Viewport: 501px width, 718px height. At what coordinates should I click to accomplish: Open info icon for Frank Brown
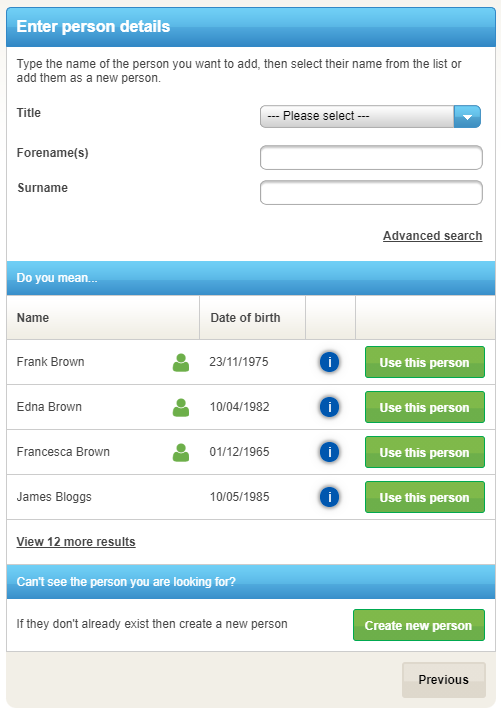pyautogui.click(x=329, y=362)
